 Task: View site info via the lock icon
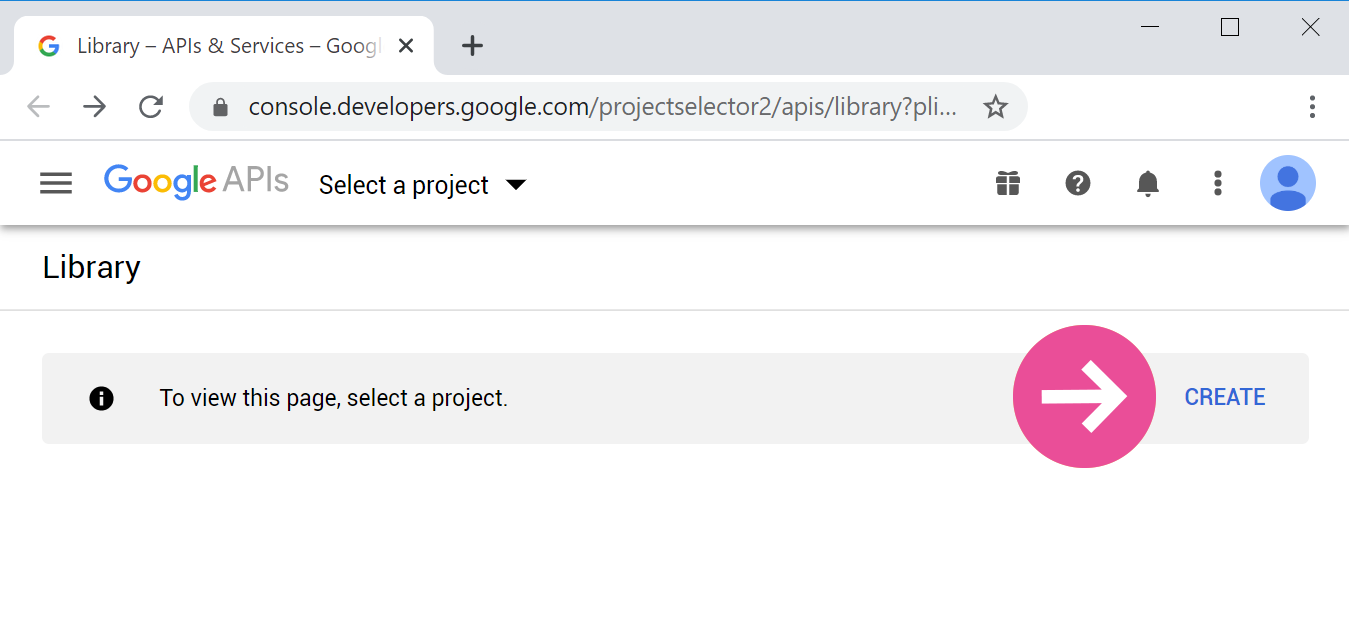pyautogui.click(x=221, y=107)
